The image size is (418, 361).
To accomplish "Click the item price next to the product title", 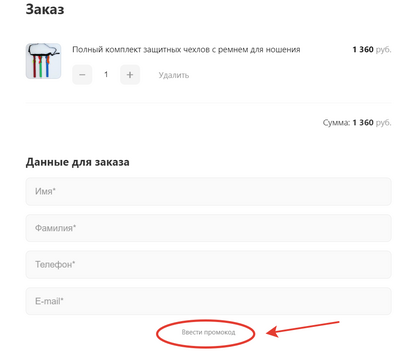I will click(x=363, y=50).
